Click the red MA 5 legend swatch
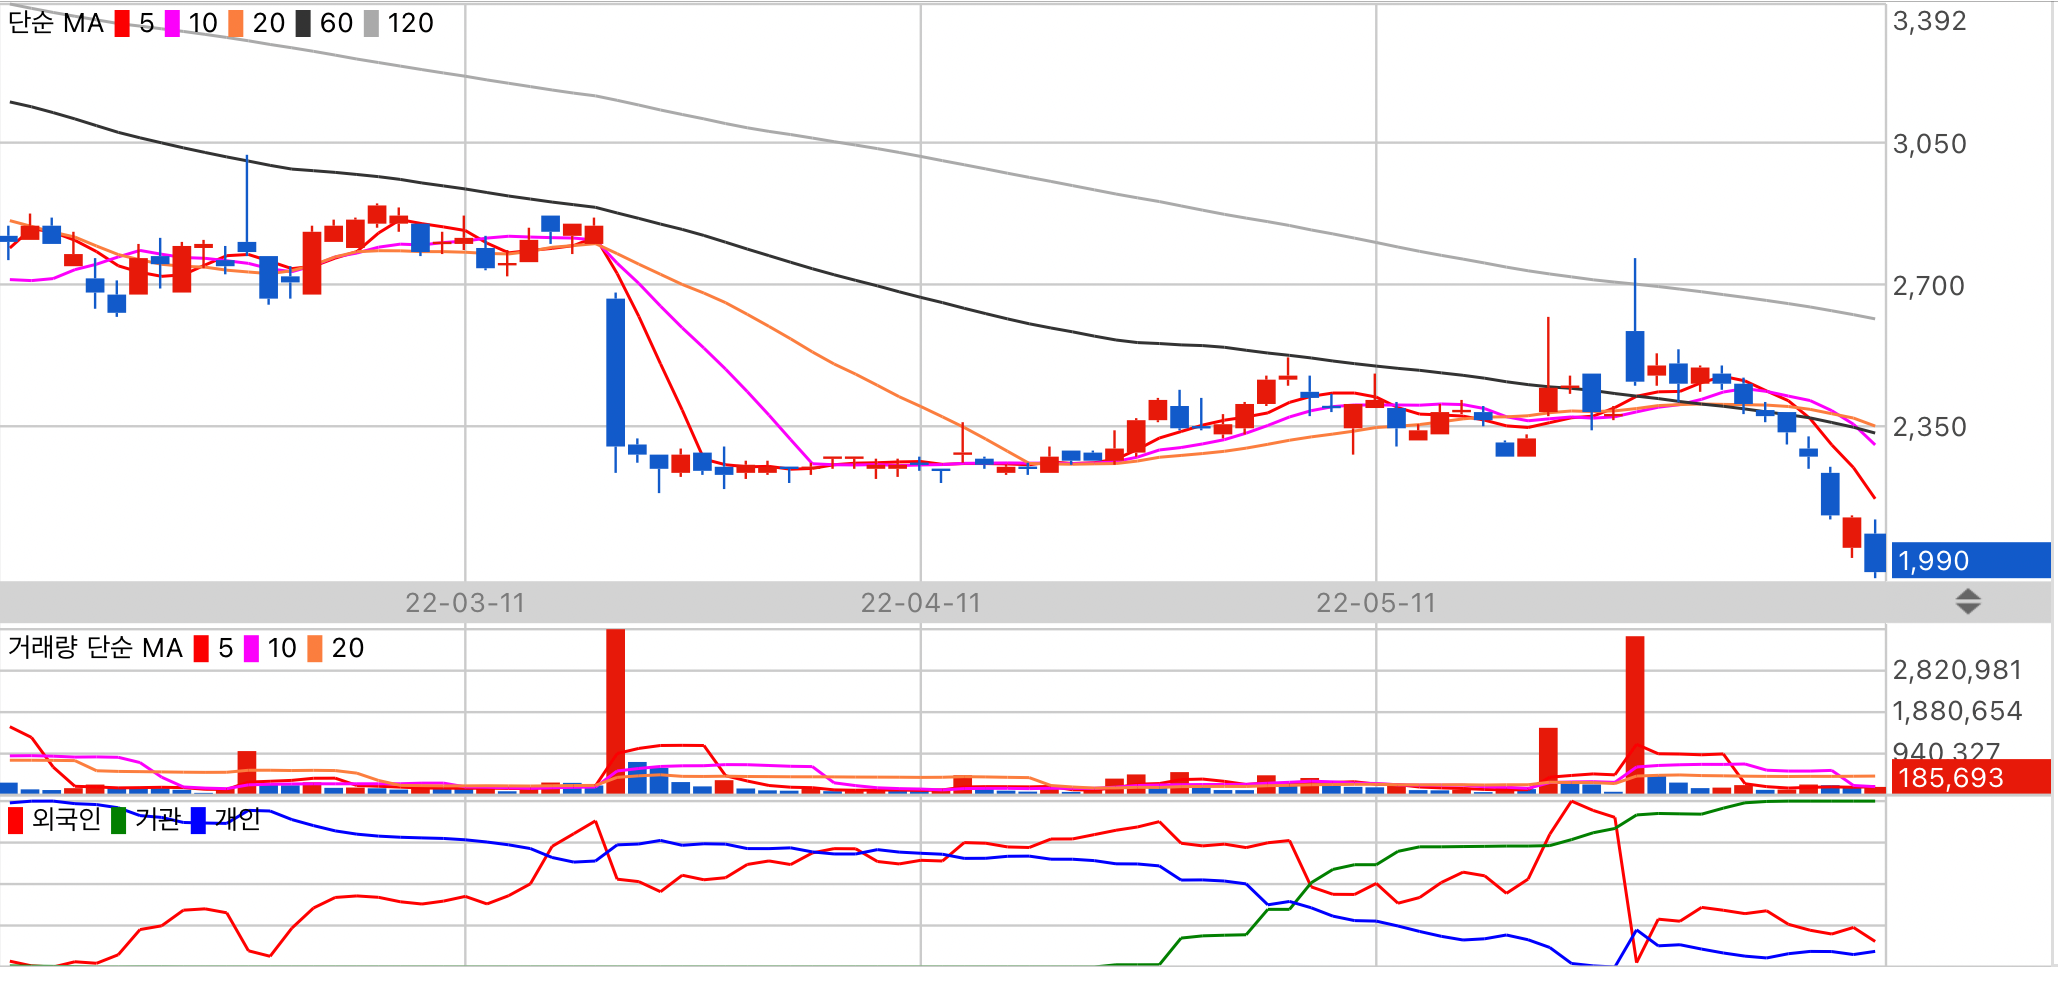Image resolution: width=2058 pixels, height=984 pixels. tap(122, 23)
